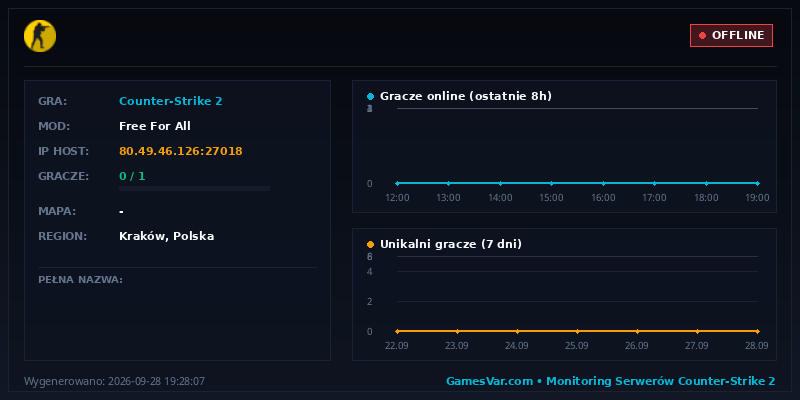The width and height of the screenshot is (800, 400).
Task: Click the map value dash next to MAPA
Action: pyautogui.click(x=121, y=211)
